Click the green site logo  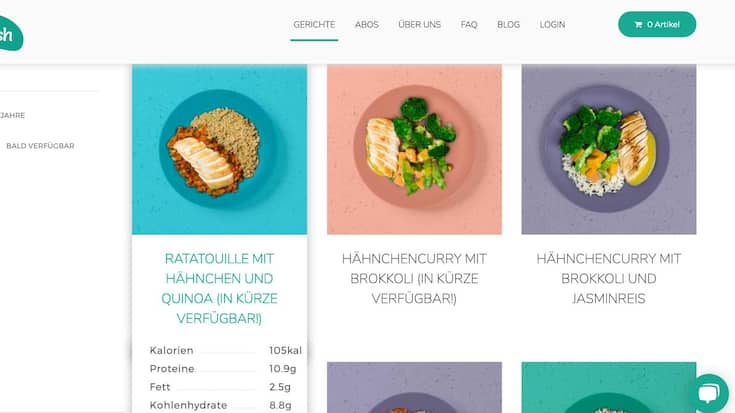(x=10, y=33)
